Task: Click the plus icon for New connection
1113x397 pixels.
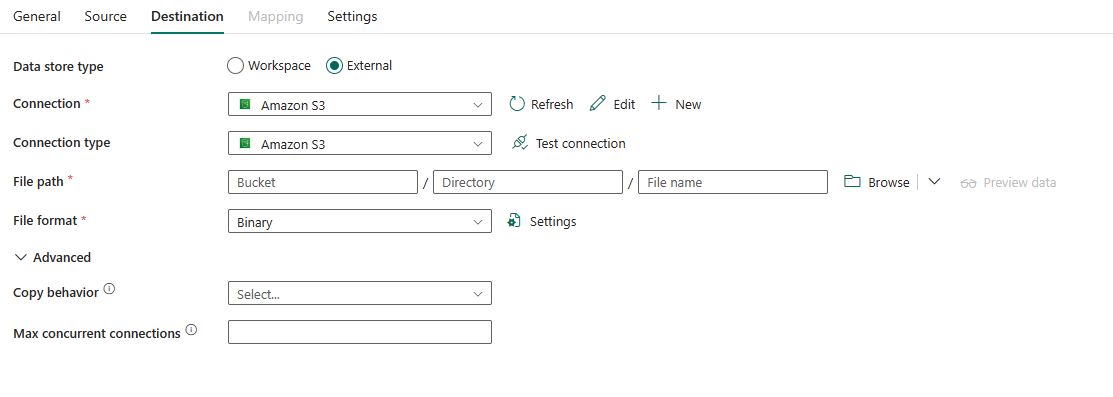Action: [x=659, y=104]
